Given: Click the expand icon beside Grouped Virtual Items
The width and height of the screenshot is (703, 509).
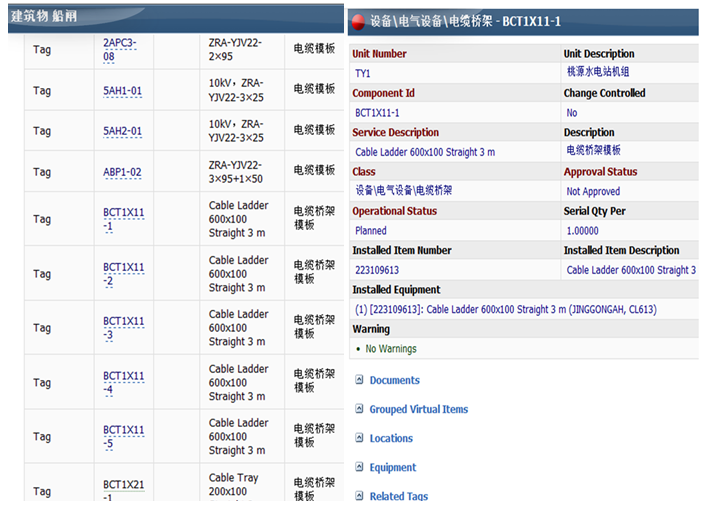Looking at the screenshot, I should 360,409.
